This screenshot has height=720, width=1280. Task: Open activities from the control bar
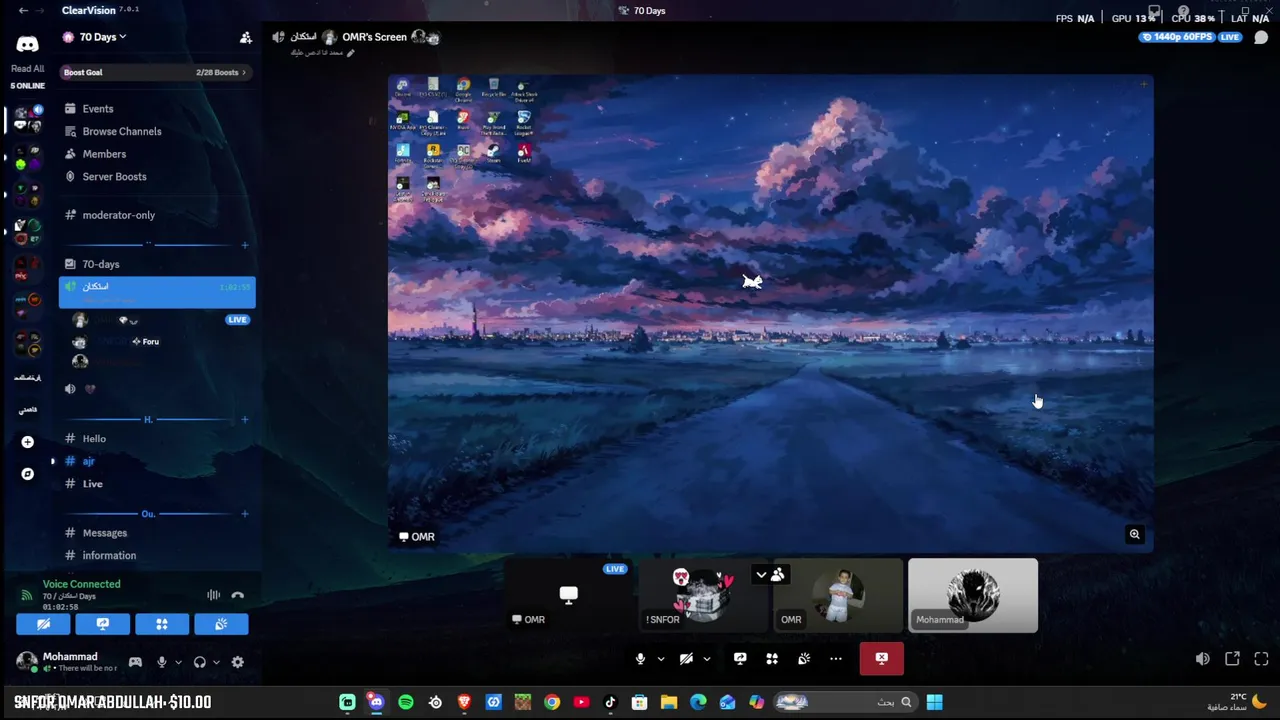click(772, 659)
